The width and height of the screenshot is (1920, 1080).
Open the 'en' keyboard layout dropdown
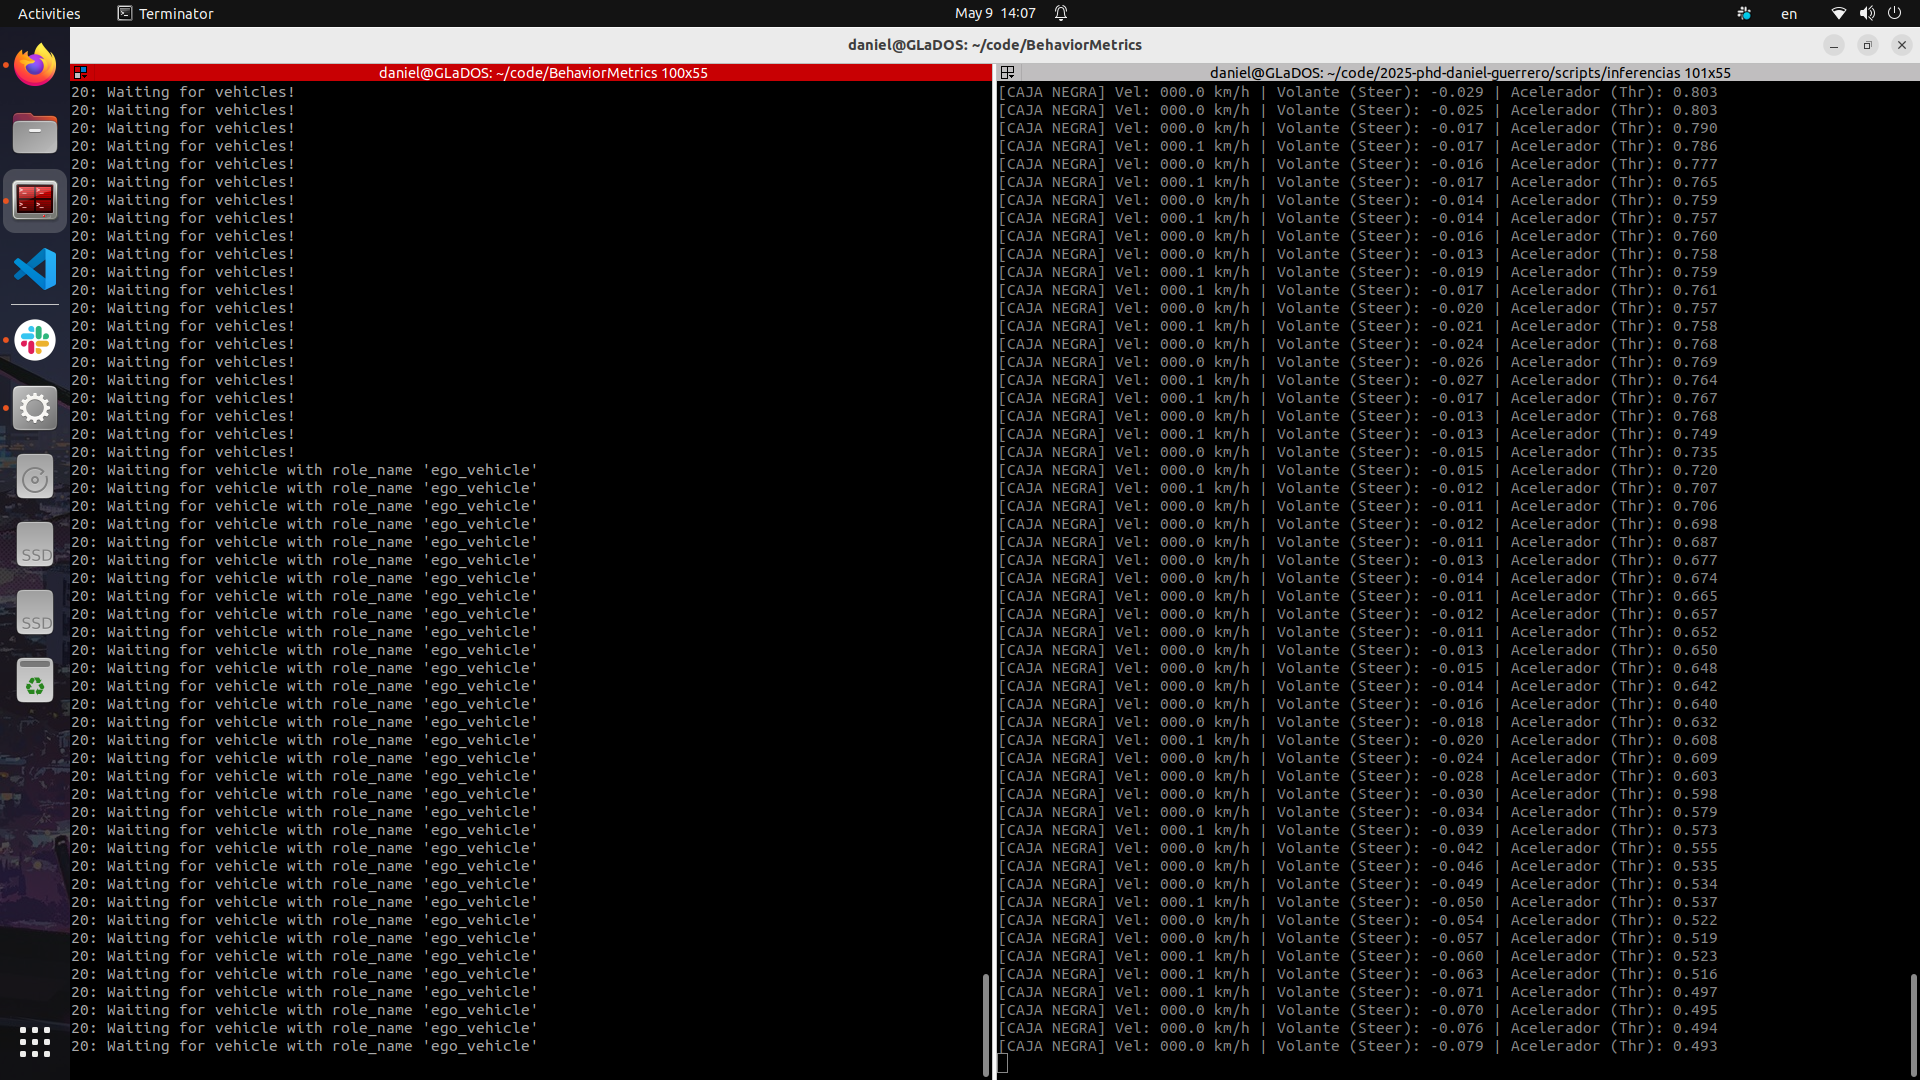(1789, 13)
